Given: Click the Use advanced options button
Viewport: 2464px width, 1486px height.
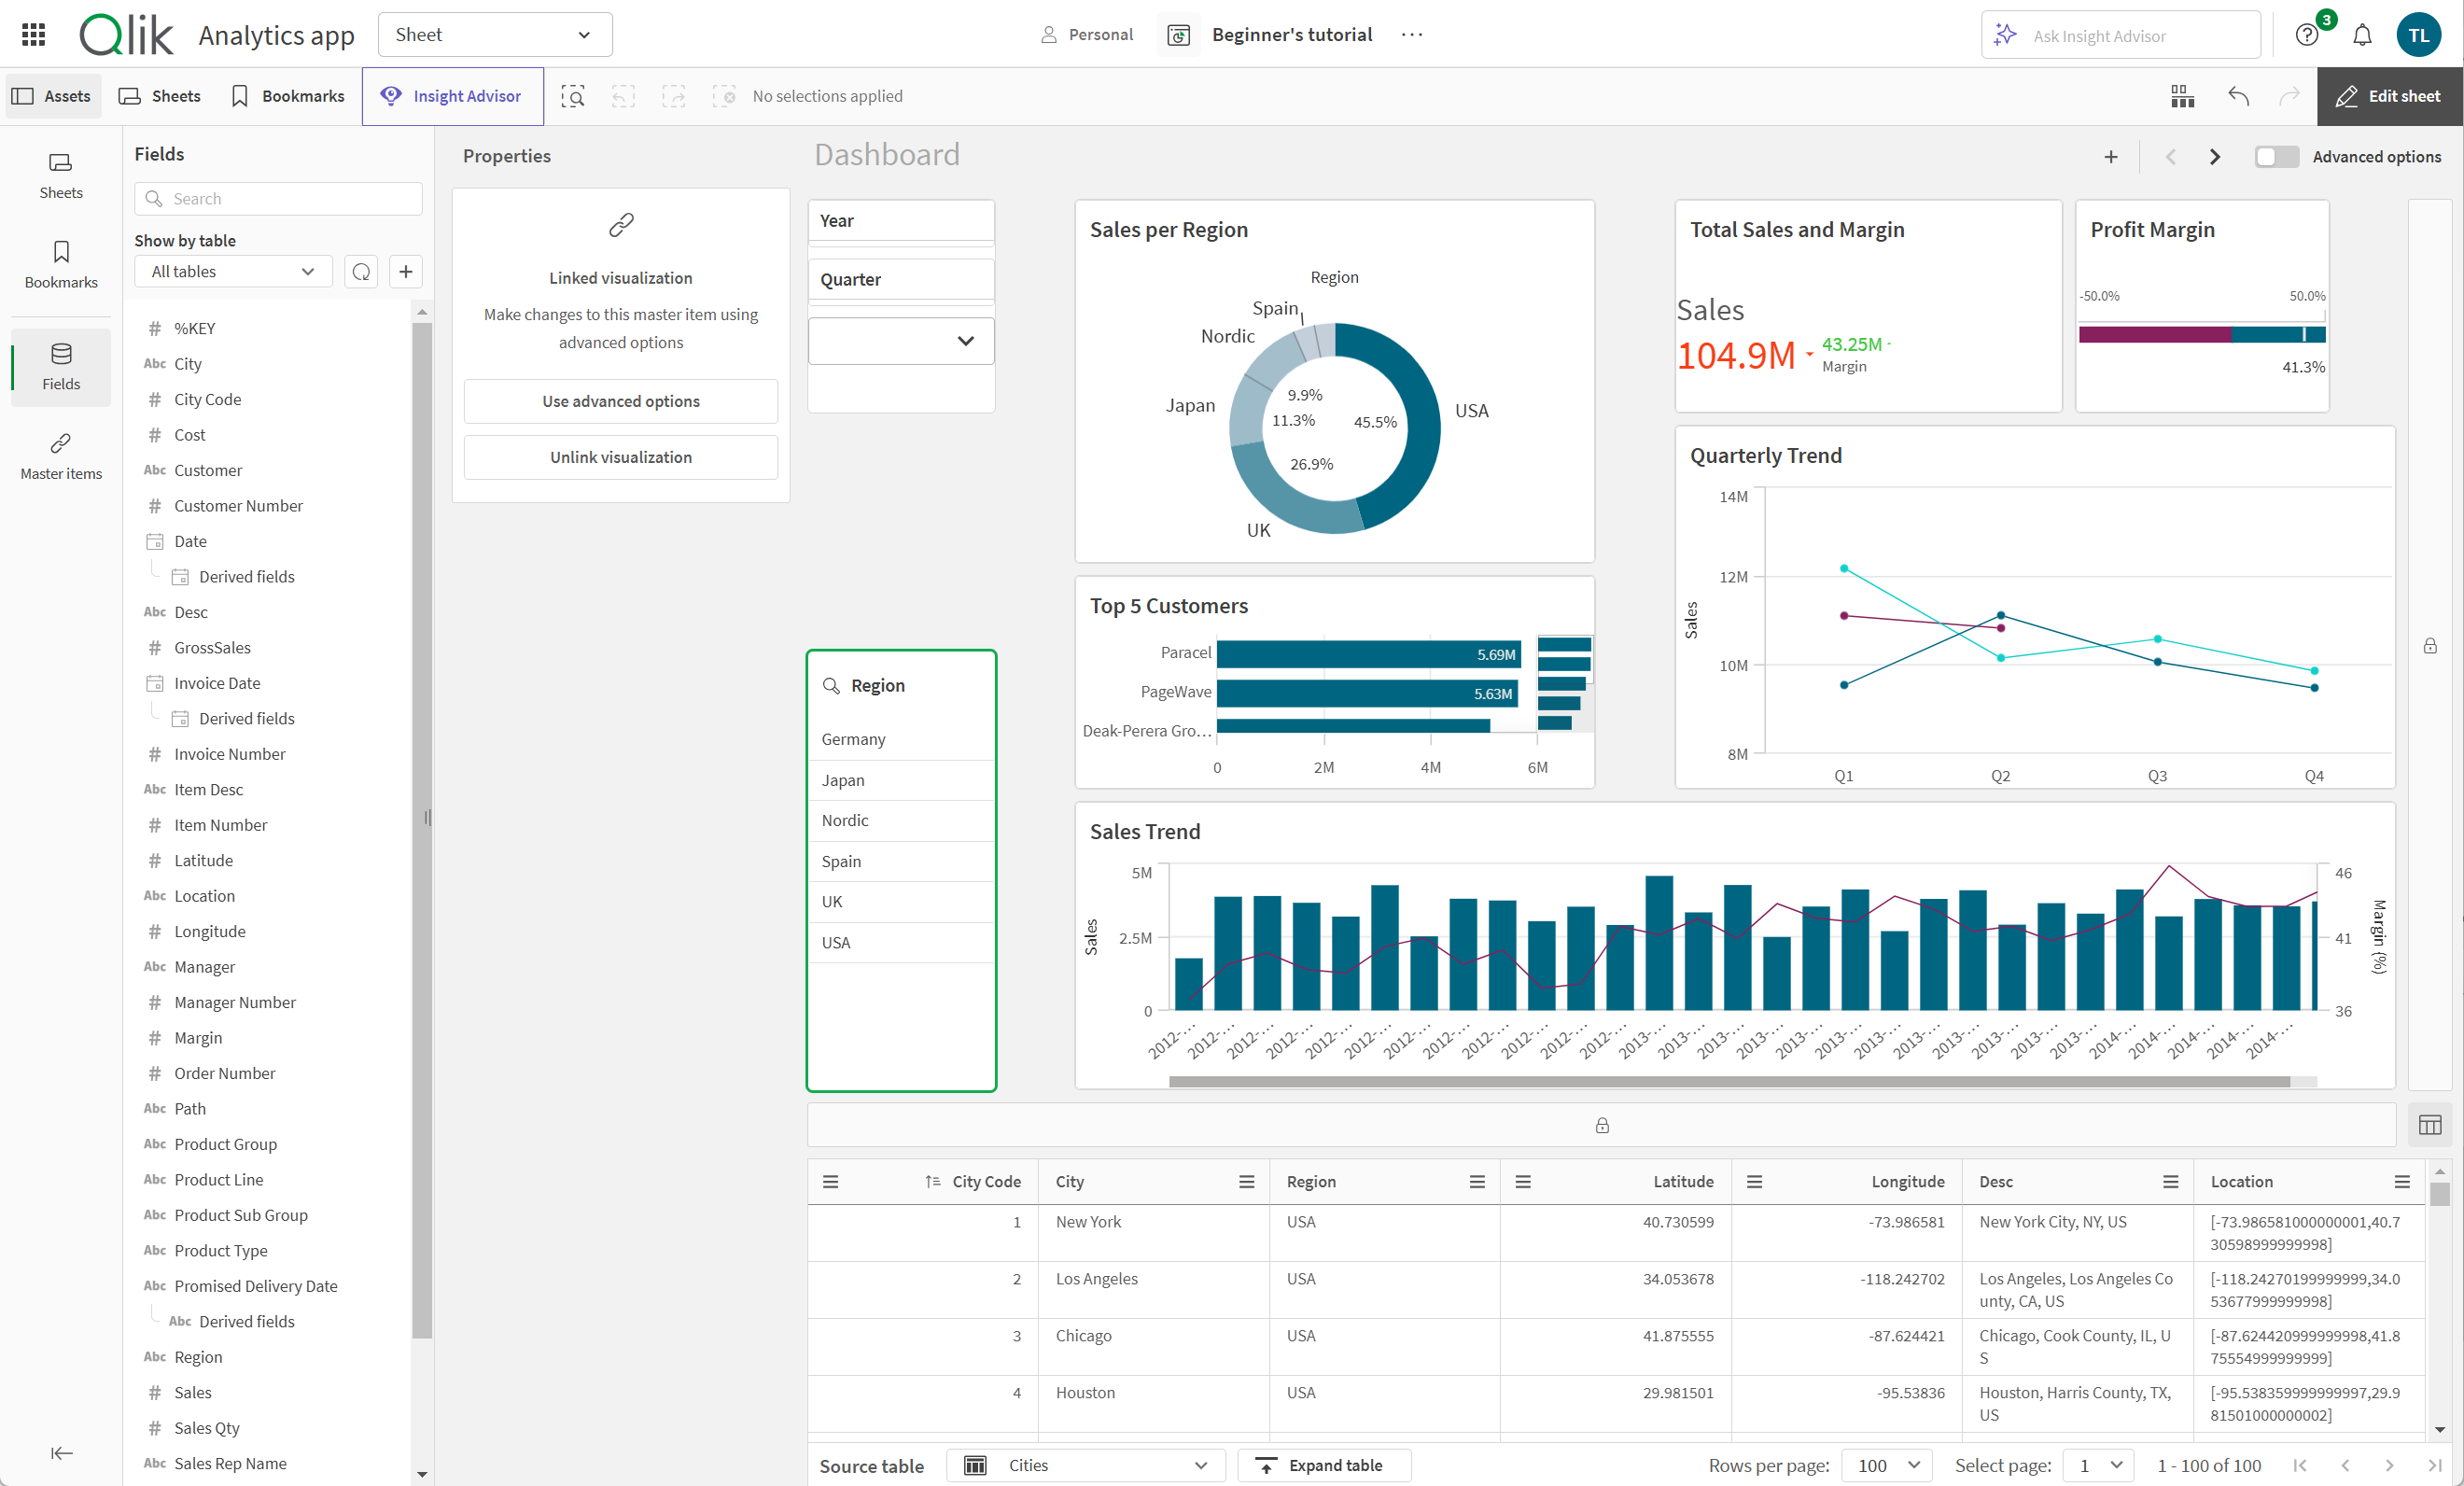Looking at the screenshot, I should pos(622,400).
